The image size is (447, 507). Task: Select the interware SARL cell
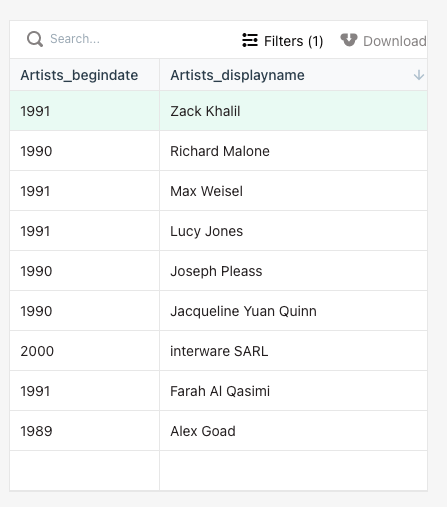293,351
